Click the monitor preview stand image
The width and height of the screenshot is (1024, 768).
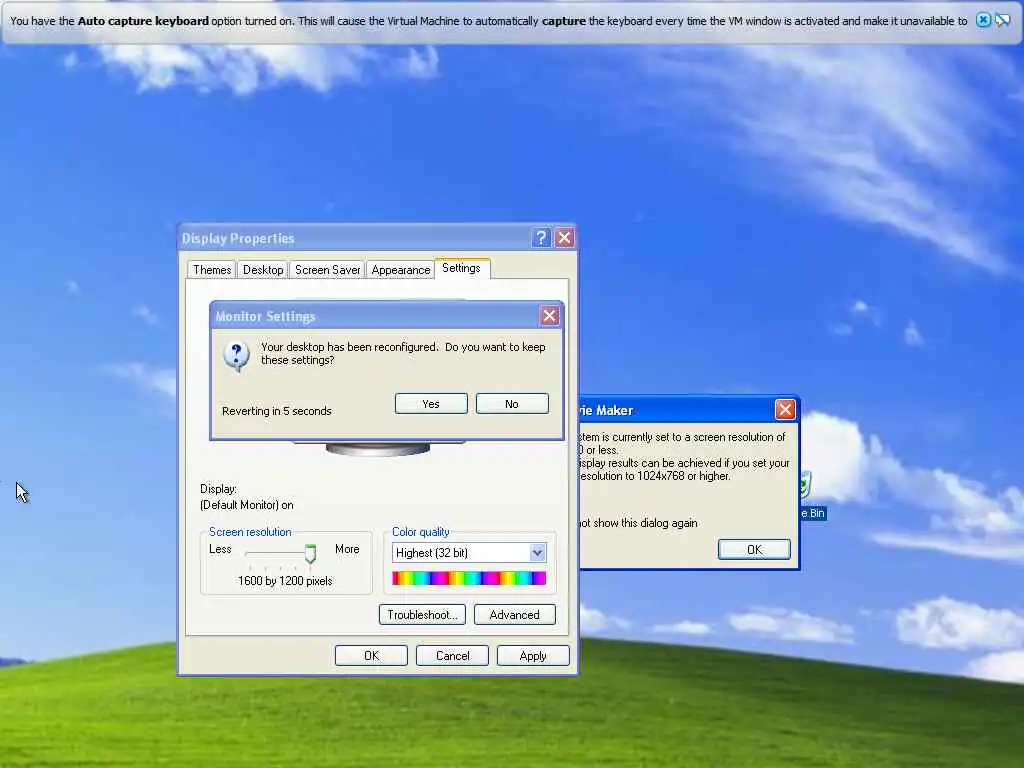point(377,449)
